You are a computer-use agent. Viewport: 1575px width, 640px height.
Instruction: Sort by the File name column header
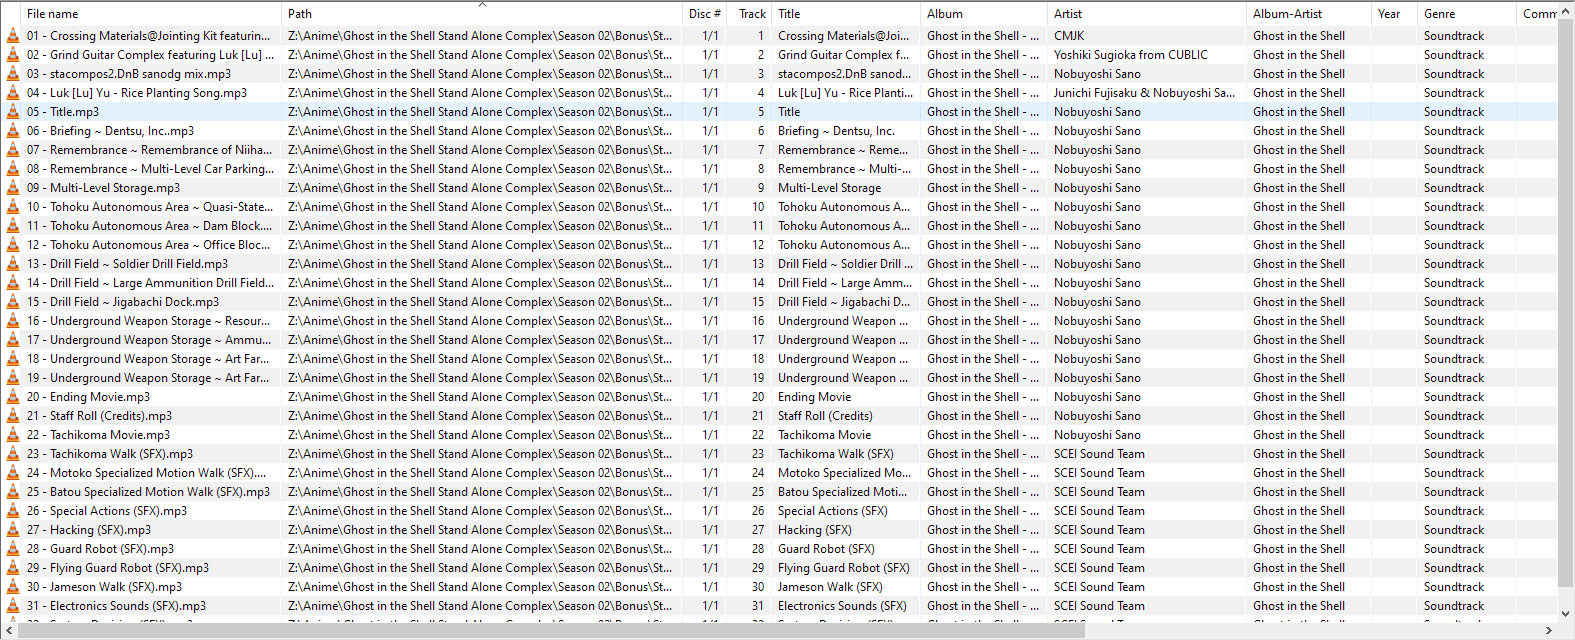tap(141, 14)
